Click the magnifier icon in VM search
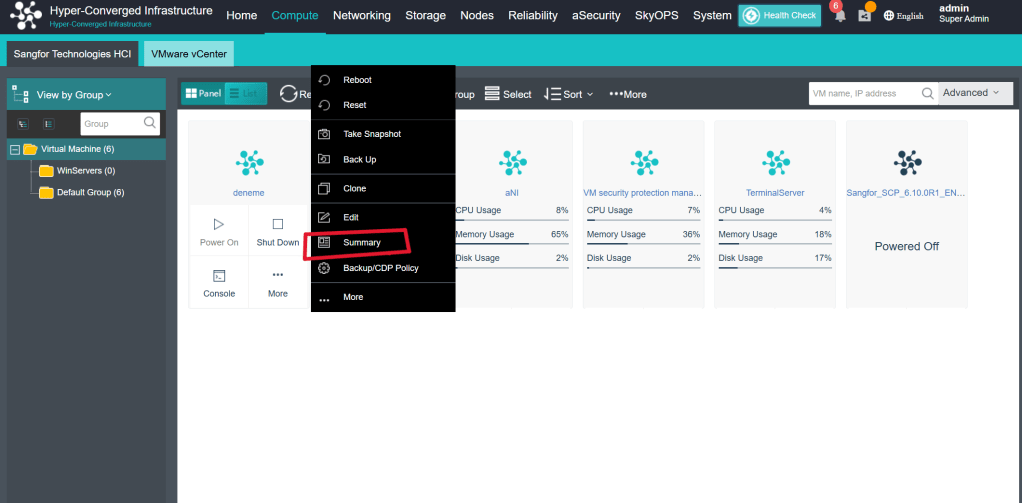This screenshot has height=503, width=1022. click(x=927, y=93)
